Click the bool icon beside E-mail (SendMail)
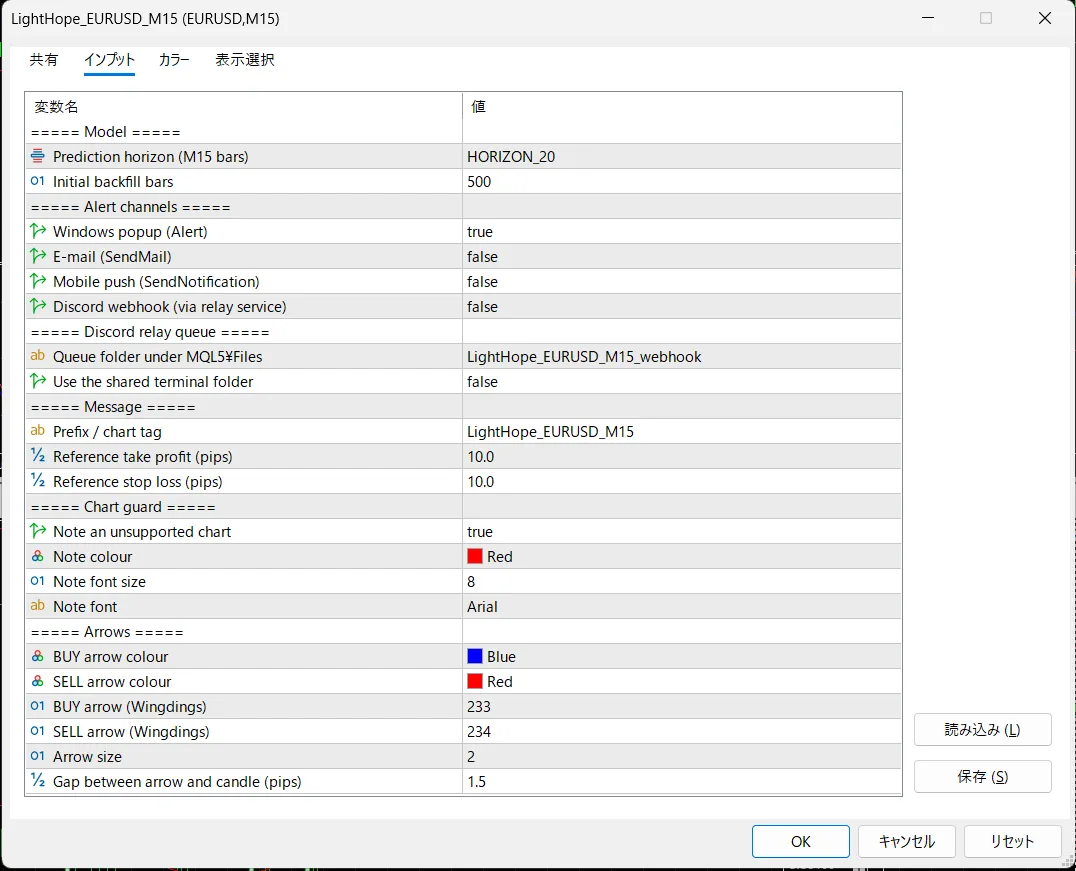Screen dimensions: 1076x871 (x=38, y=257)
